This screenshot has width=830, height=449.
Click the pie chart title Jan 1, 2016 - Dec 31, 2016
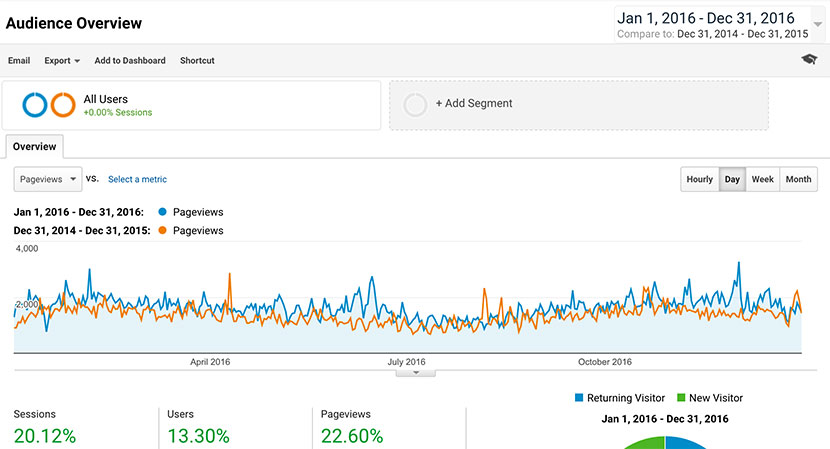point(665,419)
